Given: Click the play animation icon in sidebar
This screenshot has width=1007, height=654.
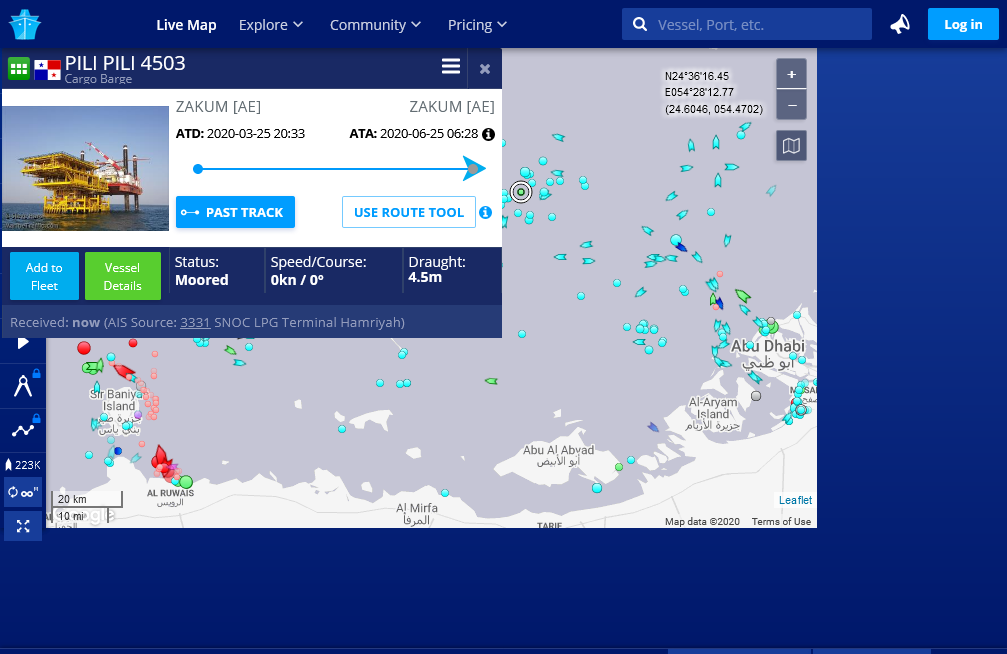Looking at the screenshot, I should pos(23,342).
